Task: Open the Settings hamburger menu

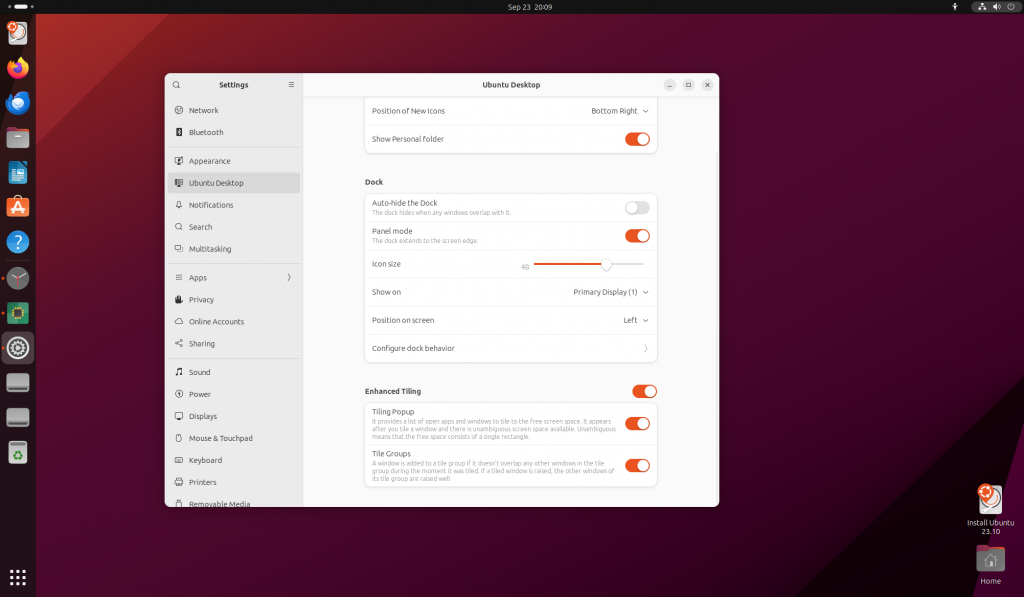Action: point(290,84)
